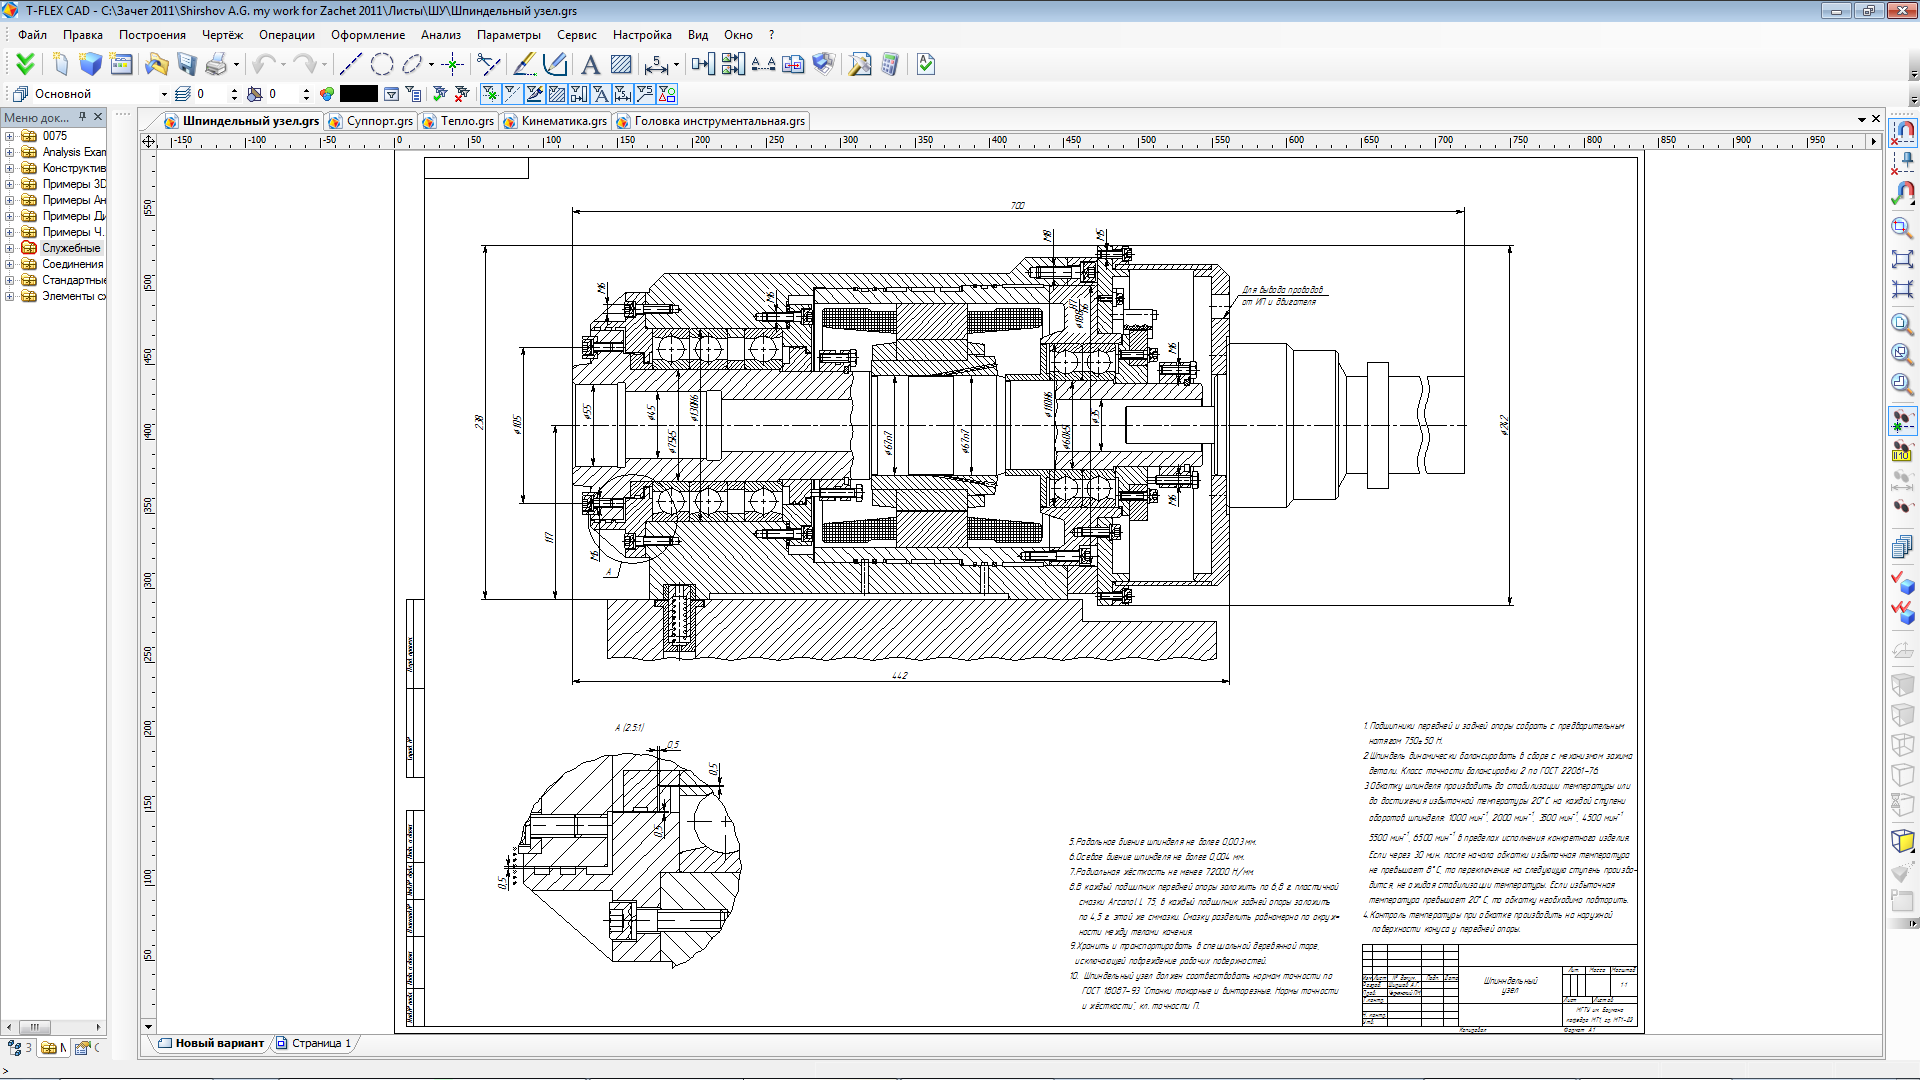
Task: Select the dimension tool
Action: click(655, 64)
